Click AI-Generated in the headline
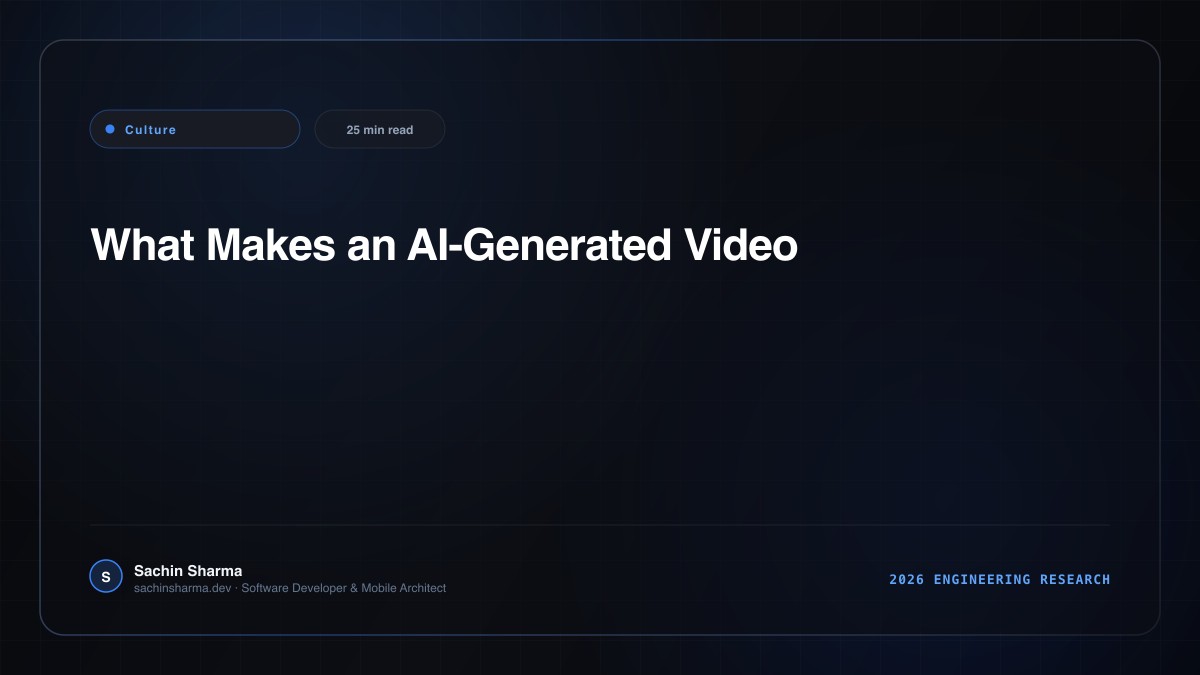The image size is (1200, 675). (x=539, y=245)
